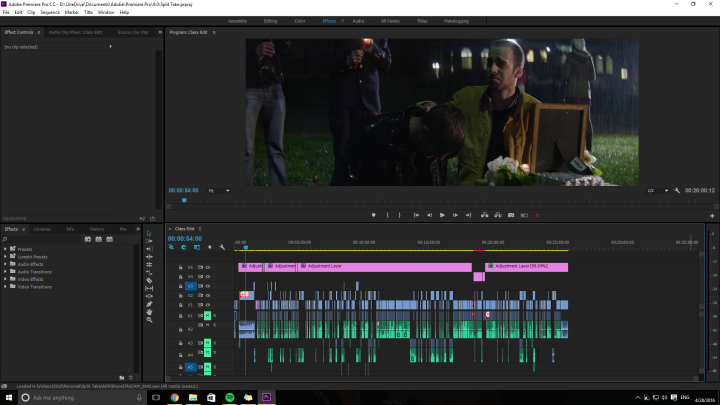Select the Zoom tool
Image resolution: width=720 pixels, height=405 pixels.
point(149,320)
